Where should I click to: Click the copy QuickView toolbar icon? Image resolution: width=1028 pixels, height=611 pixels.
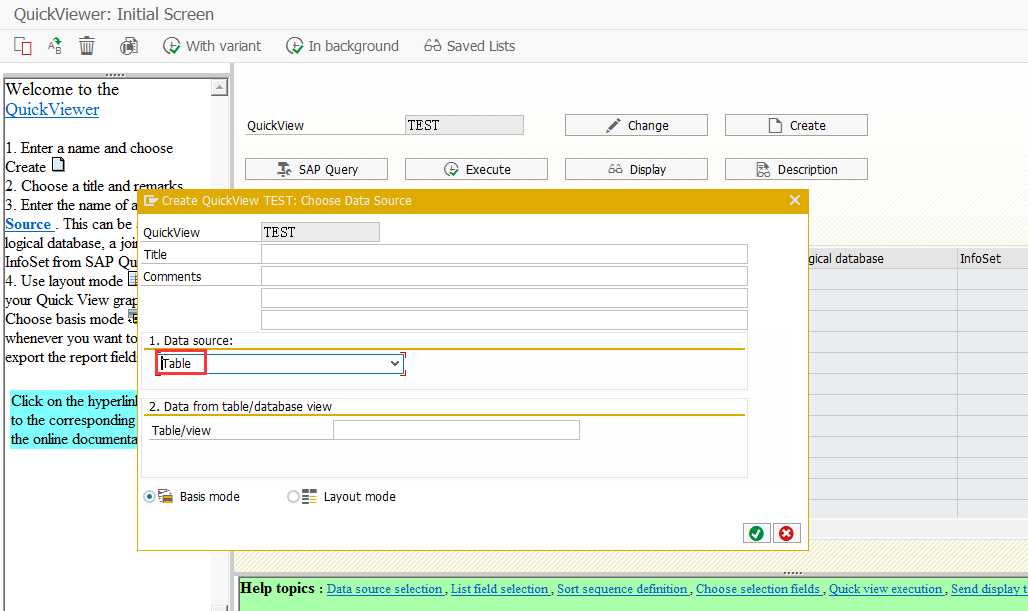22,46
